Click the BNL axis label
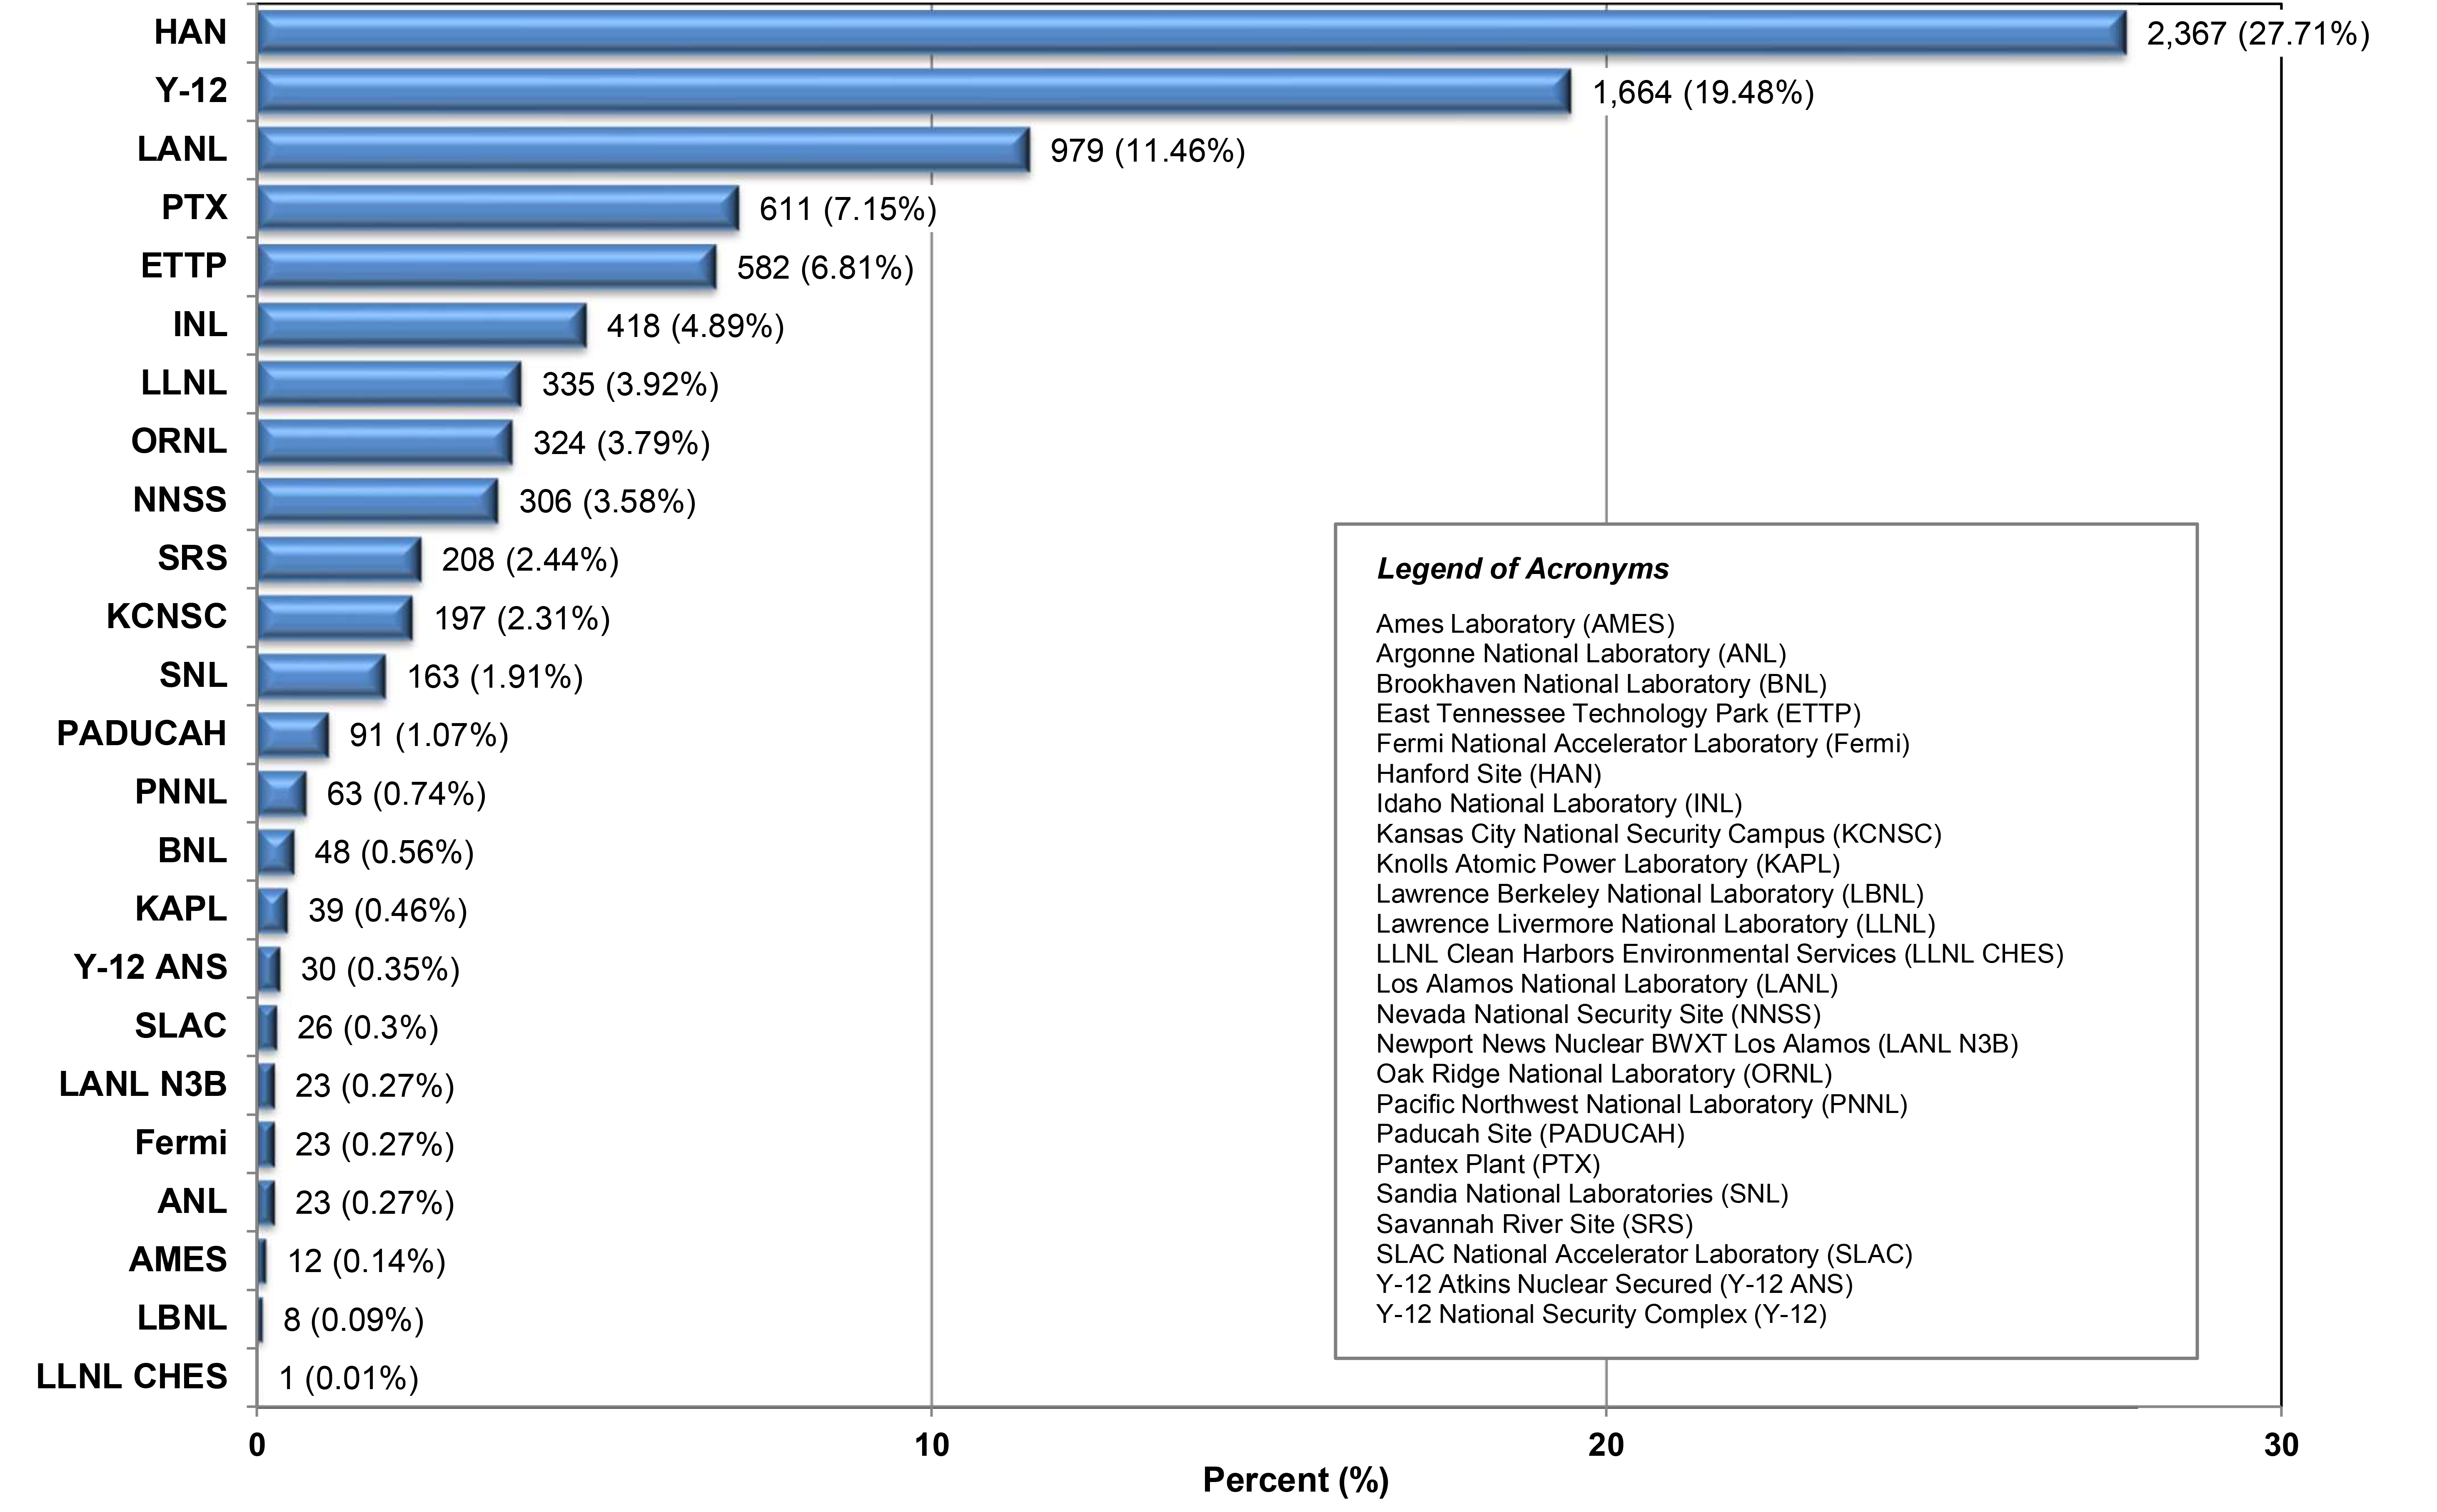Screen dimensions: 2437x1512 [x=192, y=850]
